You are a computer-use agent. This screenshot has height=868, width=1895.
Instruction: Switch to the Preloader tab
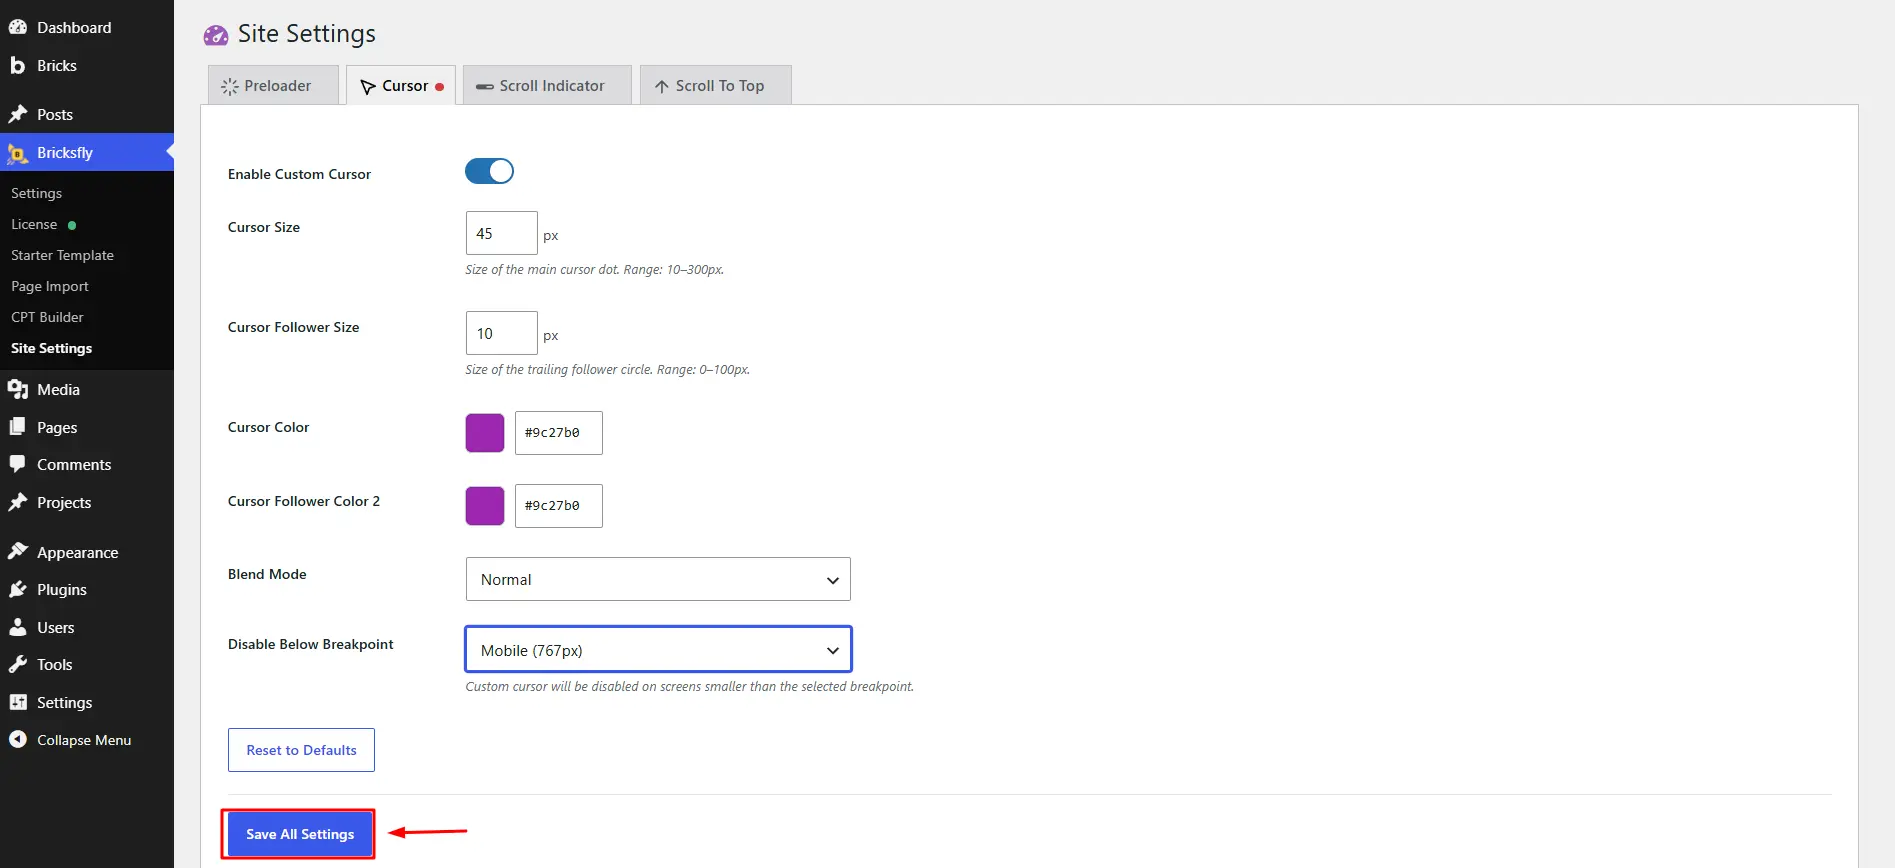click(266, 85)
